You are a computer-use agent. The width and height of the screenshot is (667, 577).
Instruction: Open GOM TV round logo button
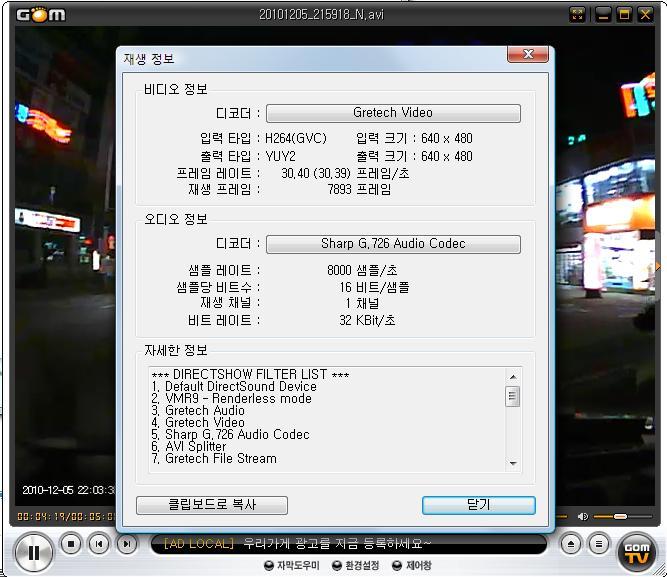point(637,552)
